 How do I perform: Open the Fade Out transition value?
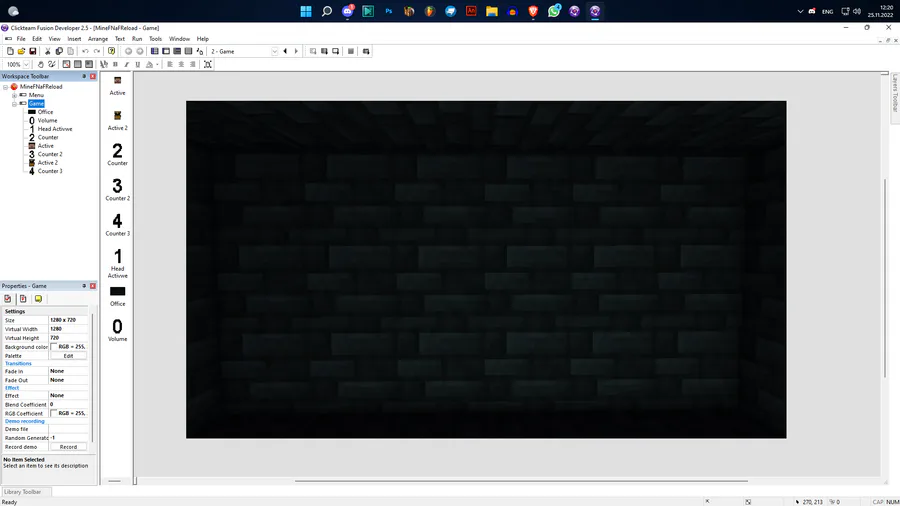click(69, 380)
